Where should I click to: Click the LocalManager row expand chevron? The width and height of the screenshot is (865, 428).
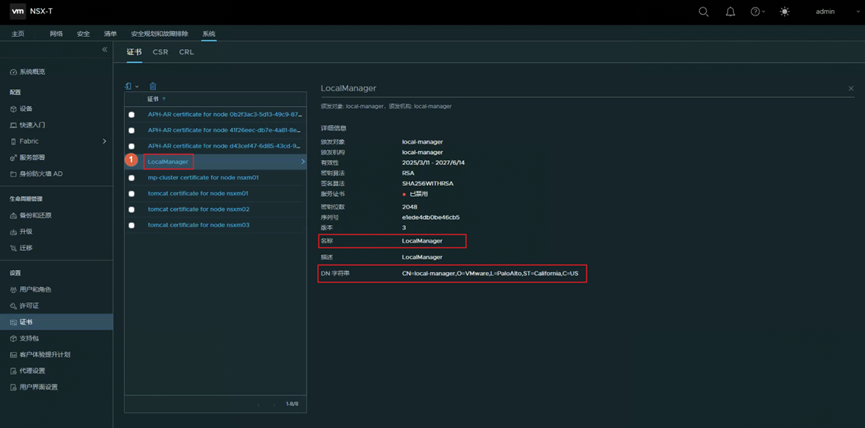(x=303, y=162)
